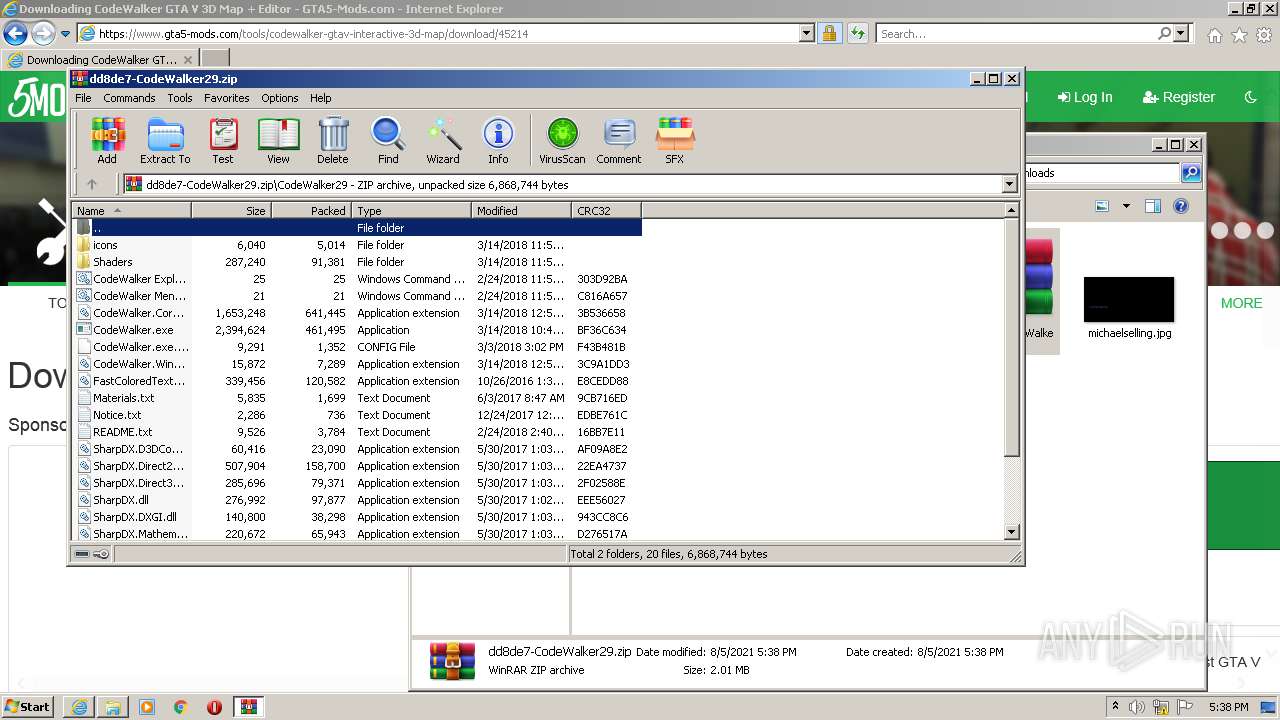Sort by the CRC32 column header

[x=606, y=210]
